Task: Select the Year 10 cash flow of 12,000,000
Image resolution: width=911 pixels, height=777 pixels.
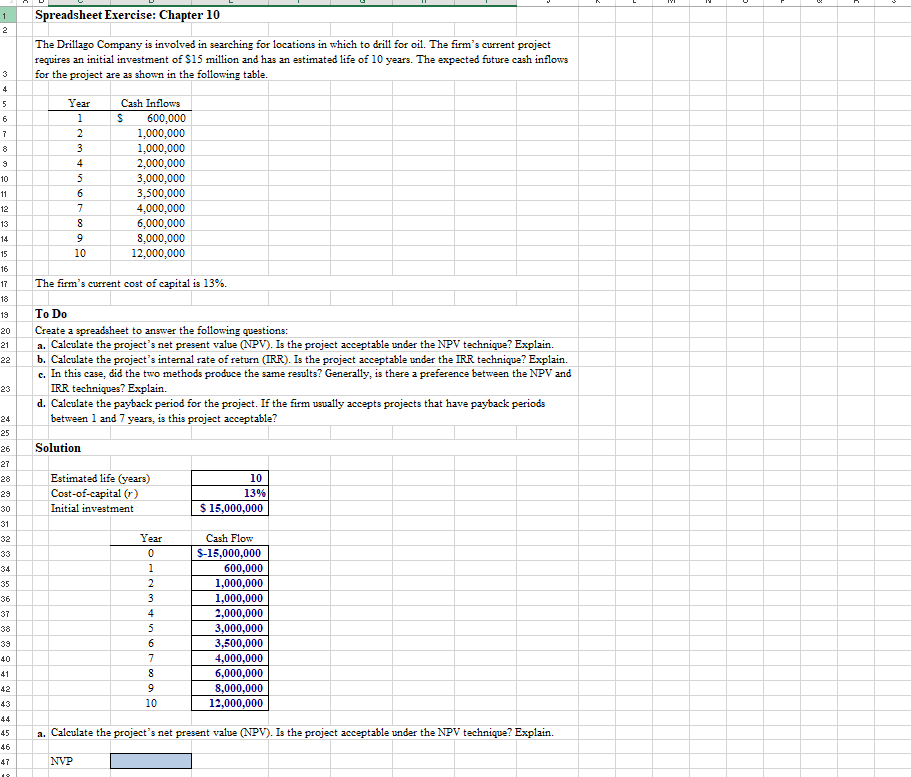Action: 228,703
